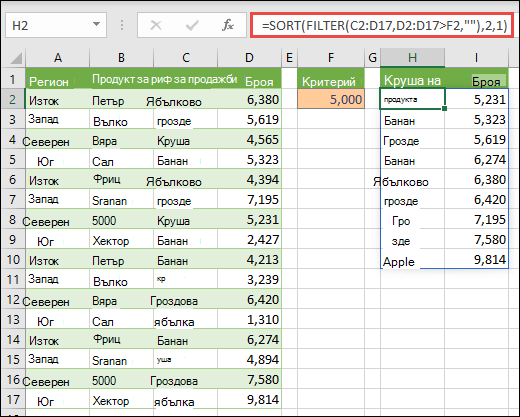Click the formula bar with the SORT formula

[382, 25]
